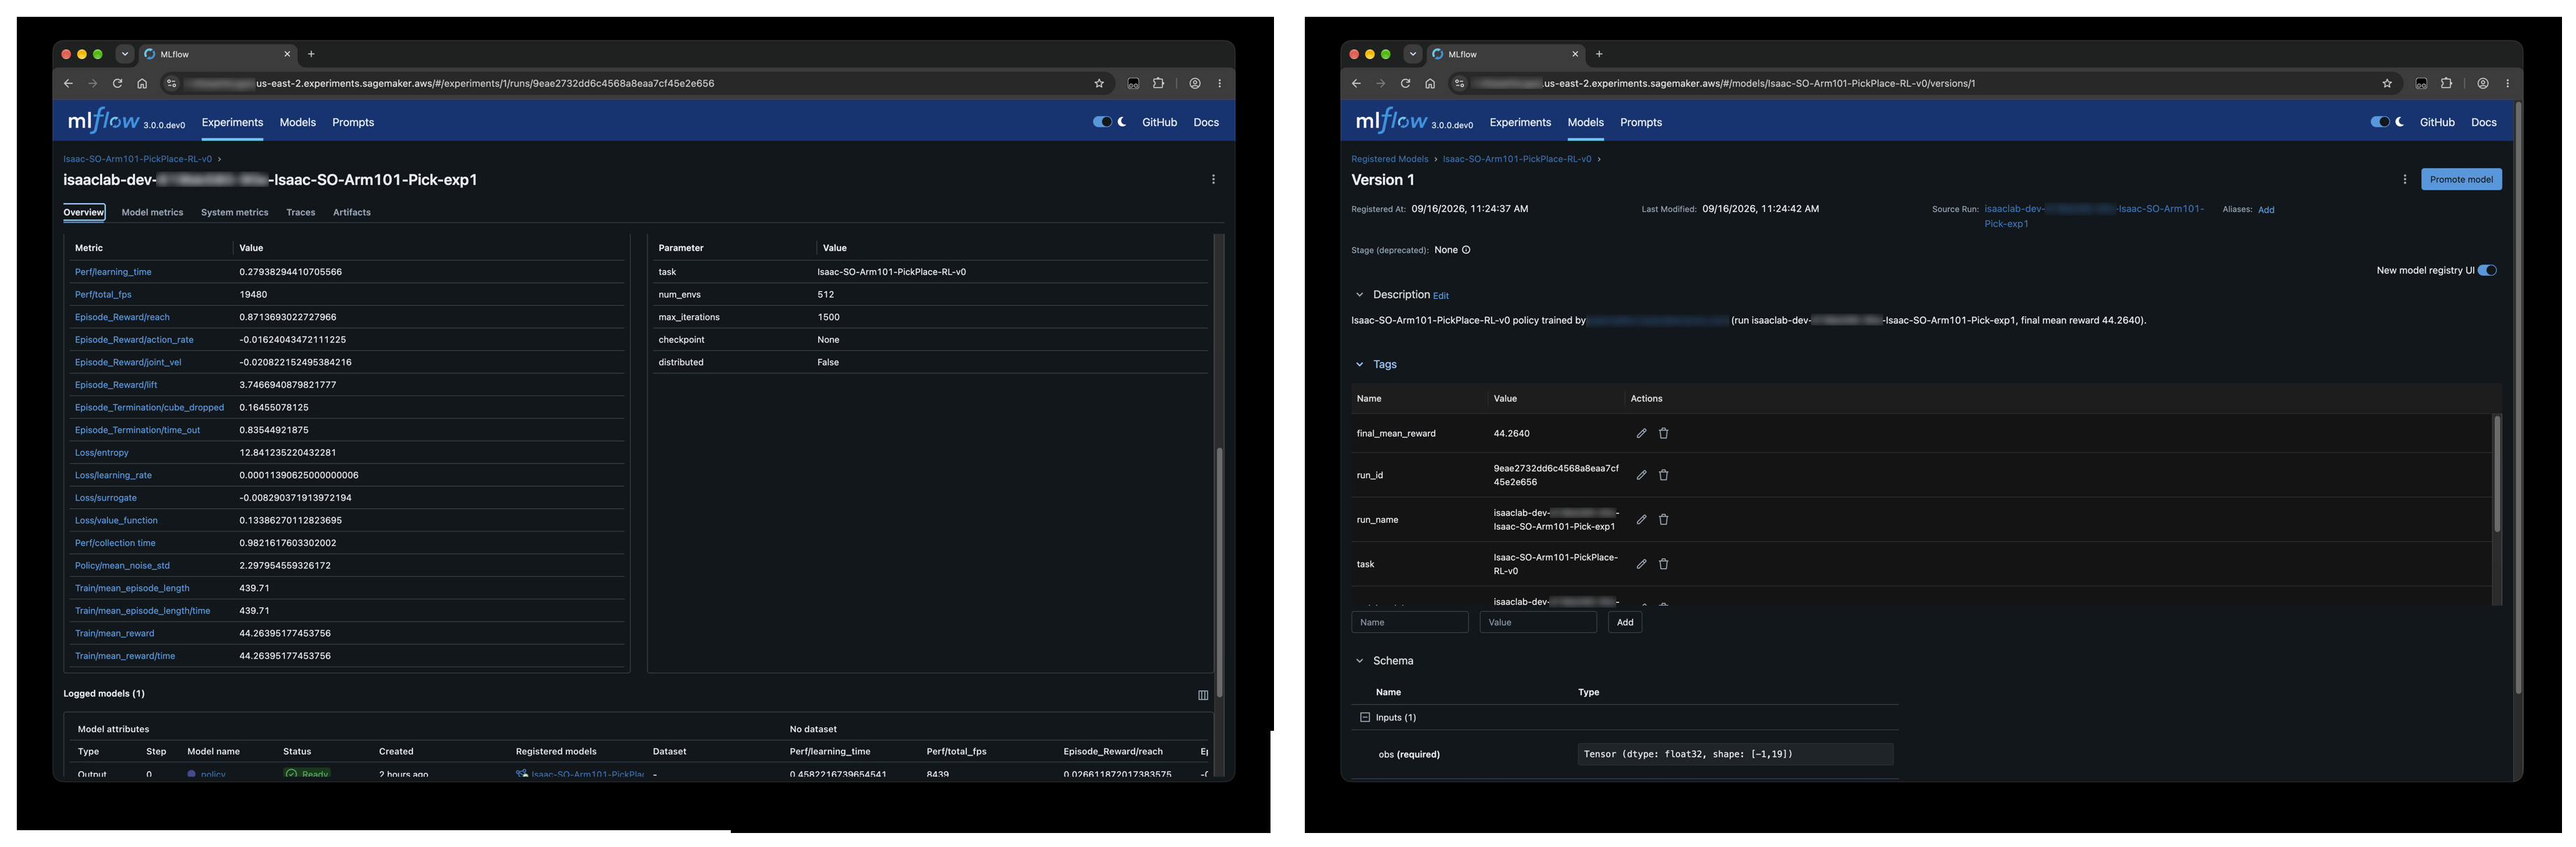The width and height of the screenshot is (2576, 847).
Task: Collapse the Description section
Action: click(1359, 295)
